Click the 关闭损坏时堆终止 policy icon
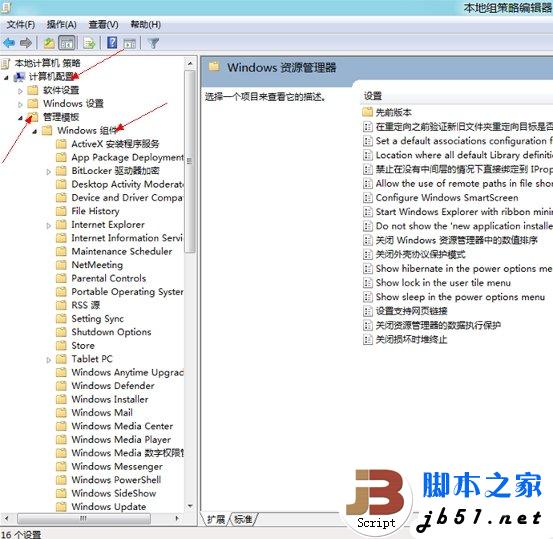Viewport: 553px width, 539px height. pos(367,340)
